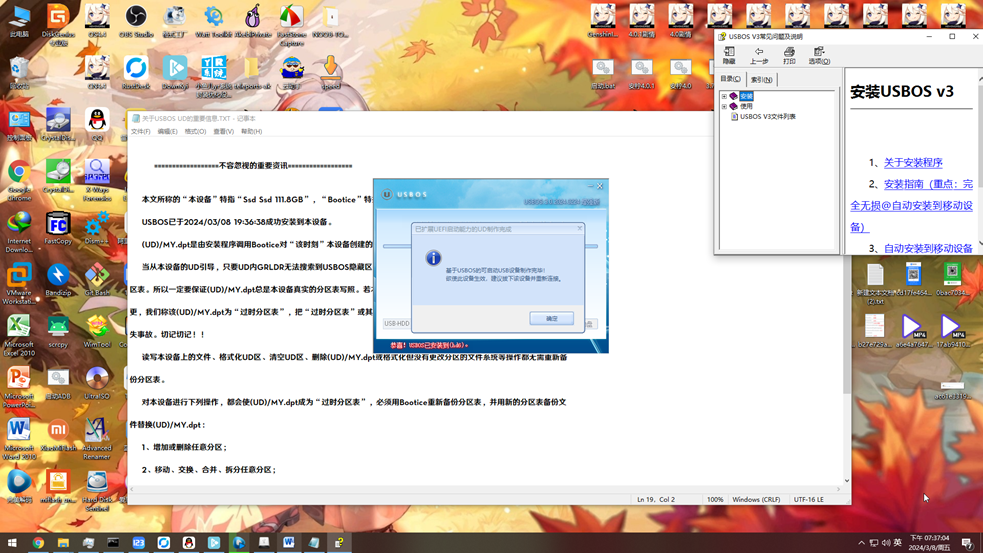Image resolution: width=983 pixels, height=553 pixels.
Task: Select USBOS V3文件列表 in the contents tree
Action: click(767, 116)
